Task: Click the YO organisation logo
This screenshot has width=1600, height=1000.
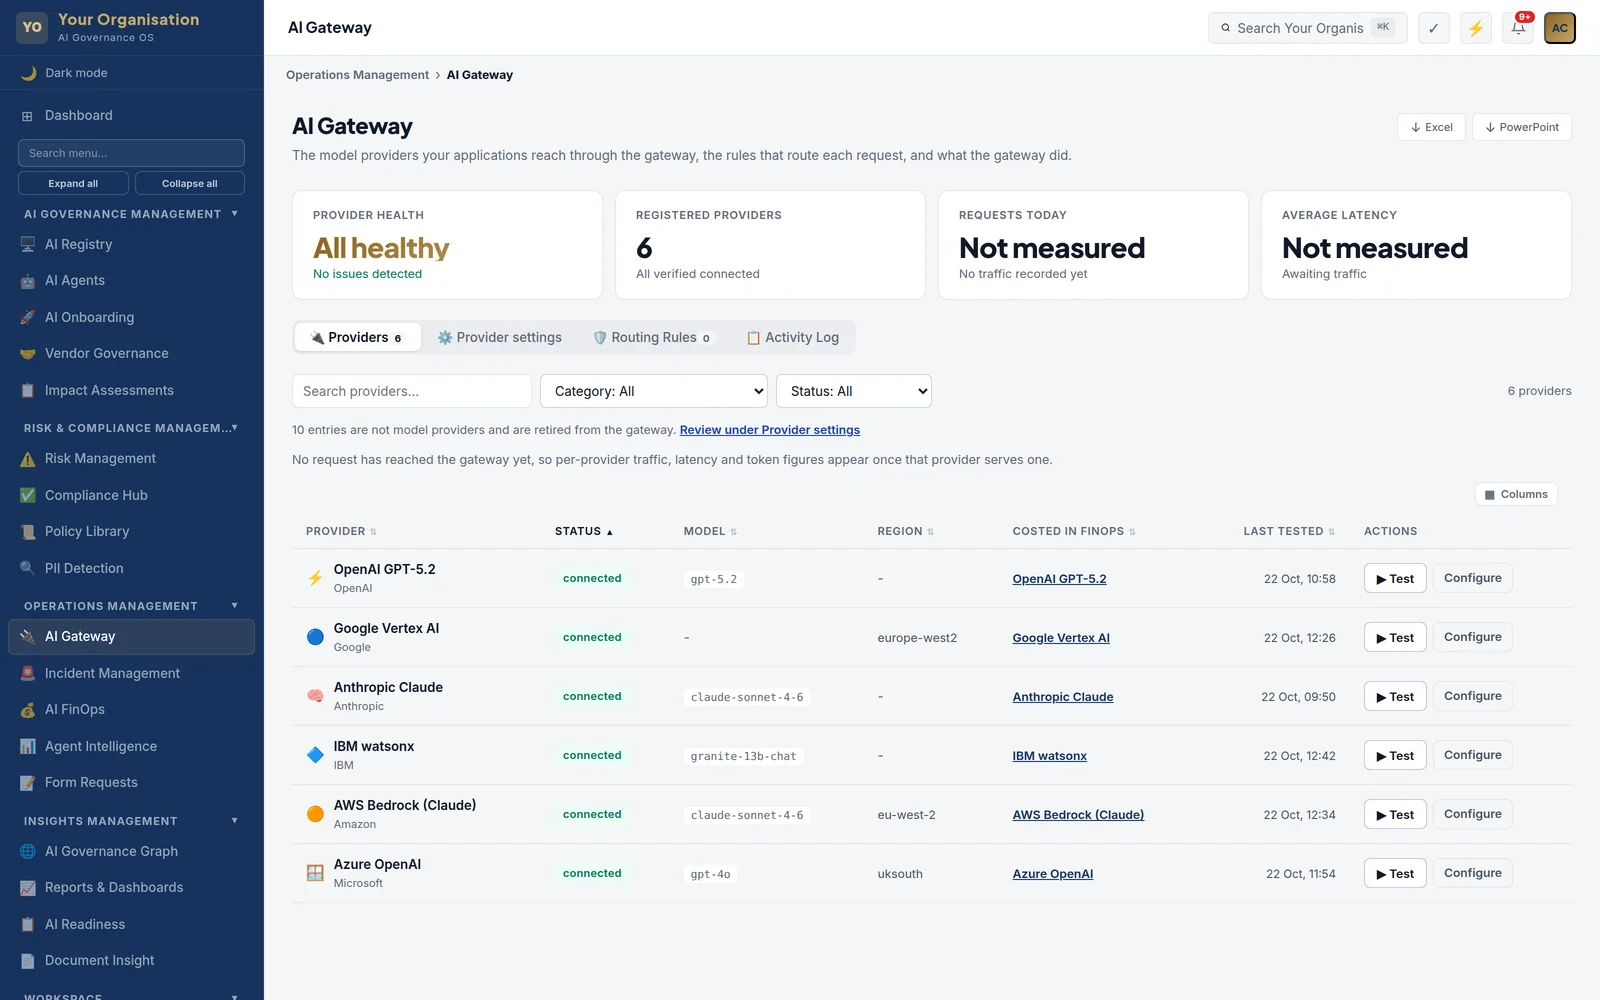Action: tap(32, 27)
